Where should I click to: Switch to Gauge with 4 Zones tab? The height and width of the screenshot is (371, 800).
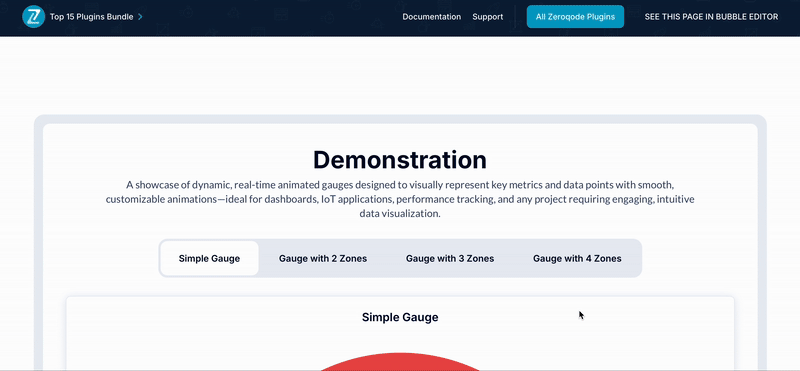point(577,258)
